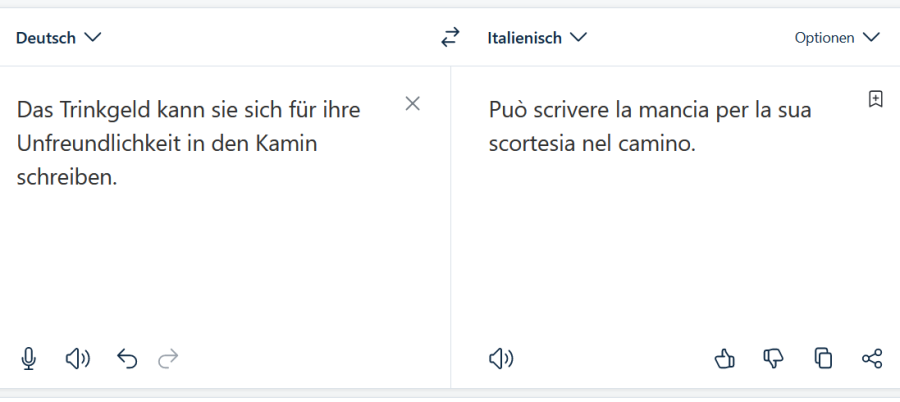Listen to the German source text
900x402 pixels.
[77, 358]
